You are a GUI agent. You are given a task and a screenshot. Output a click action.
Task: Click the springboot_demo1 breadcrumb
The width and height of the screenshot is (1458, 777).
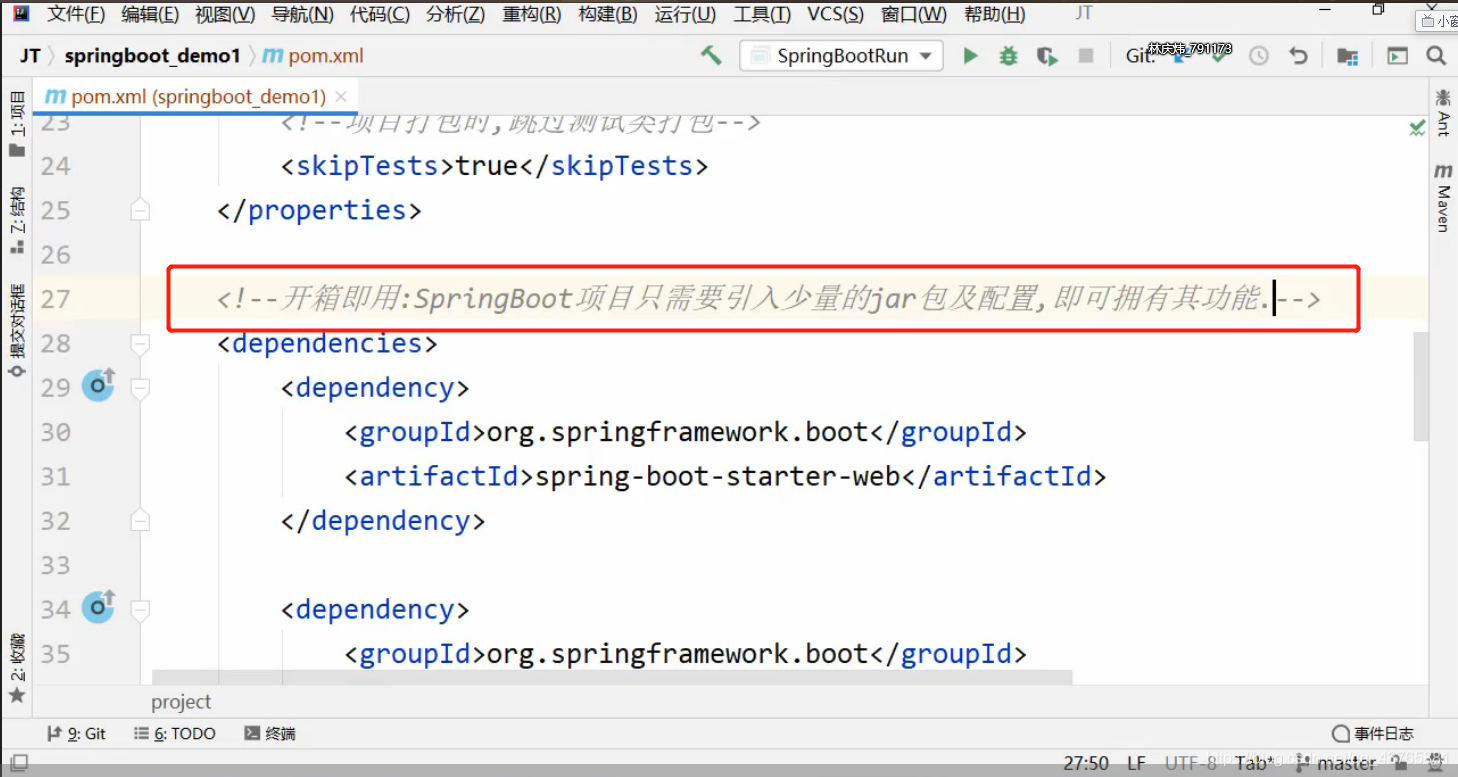point(152,56)
